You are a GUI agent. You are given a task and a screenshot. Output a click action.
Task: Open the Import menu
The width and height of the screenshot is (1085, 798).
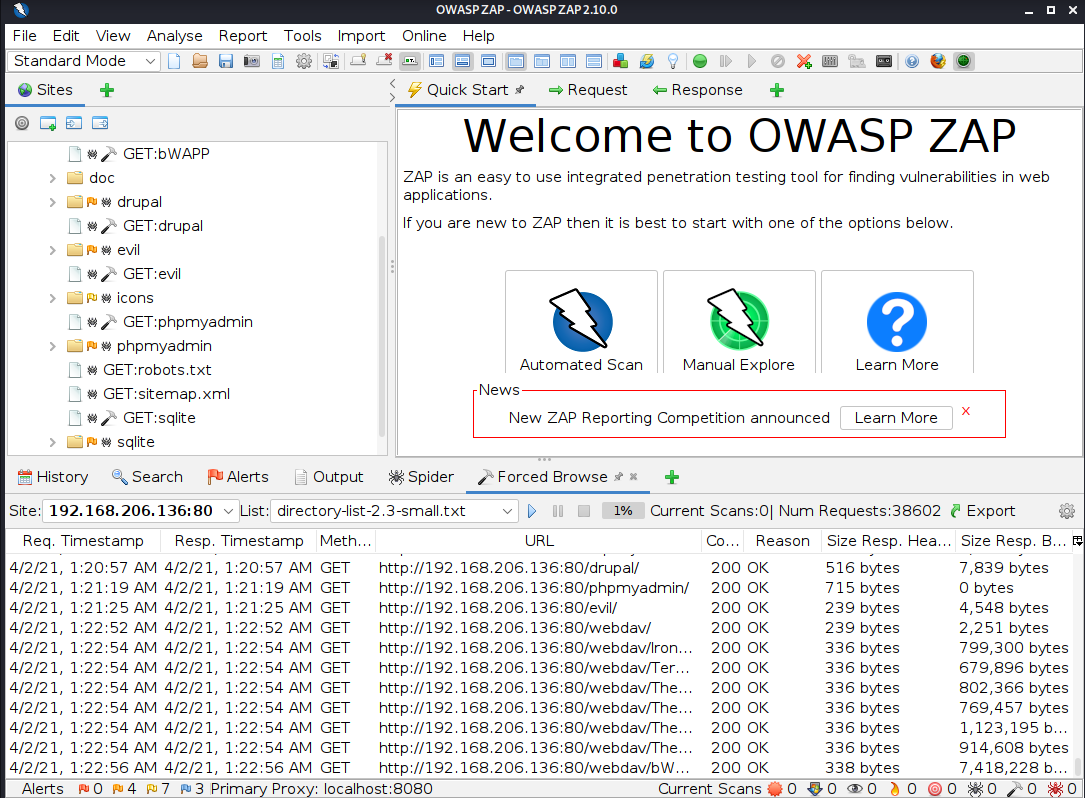[361, 36]
